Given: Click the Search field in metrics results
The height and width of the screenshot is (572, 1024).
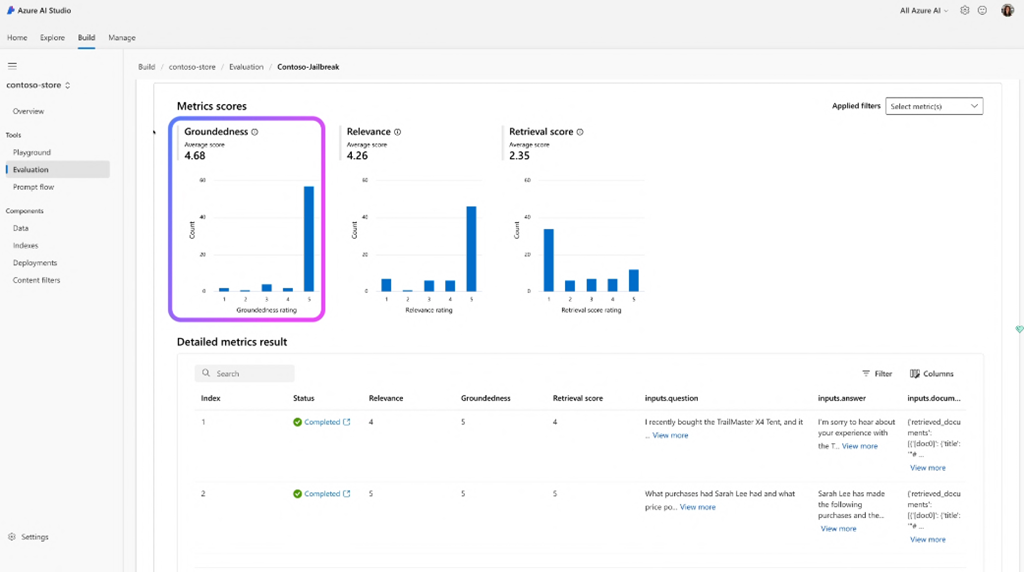Looking at the screenshot, I should (245, 373).
